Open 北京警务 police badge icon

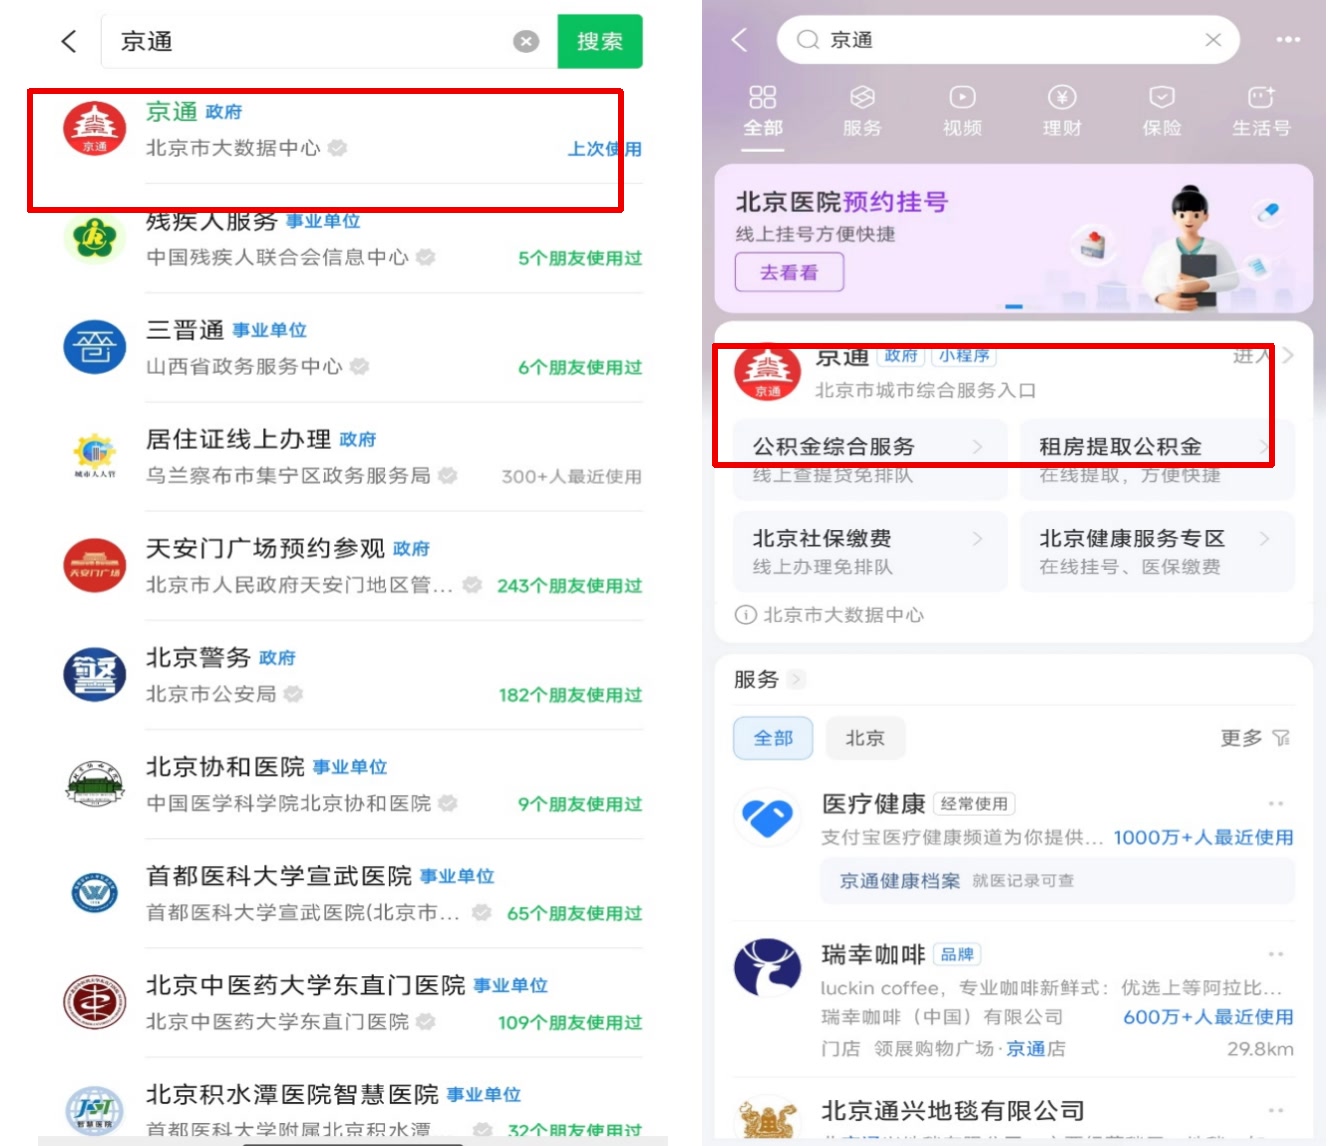pyautogui.click(x=95, y=675)
